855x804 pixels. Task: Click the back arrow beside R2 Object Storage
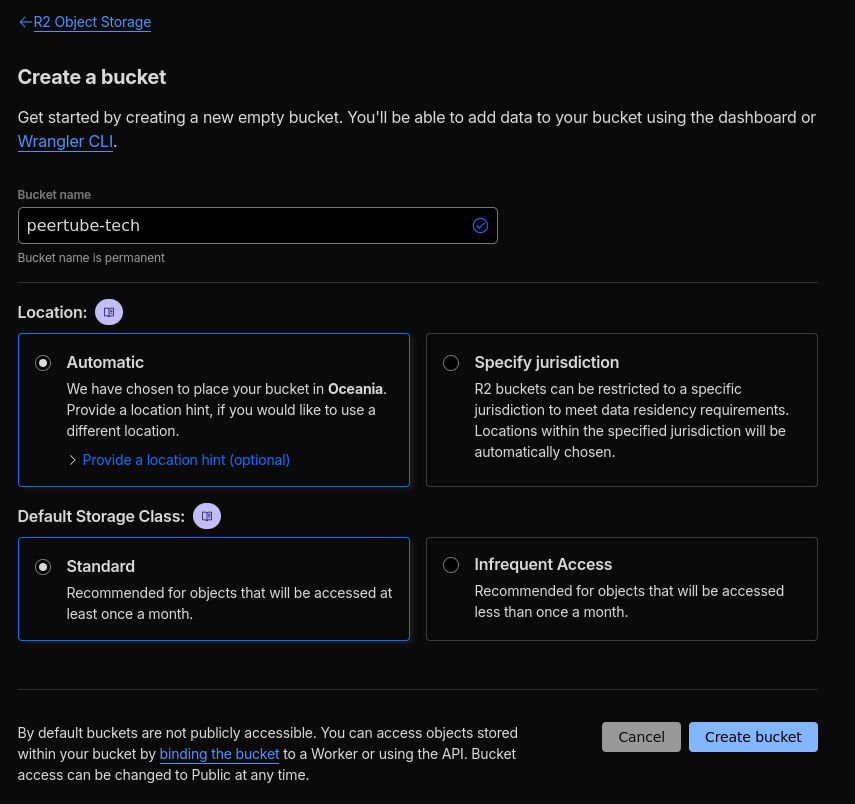pos(25,22)
